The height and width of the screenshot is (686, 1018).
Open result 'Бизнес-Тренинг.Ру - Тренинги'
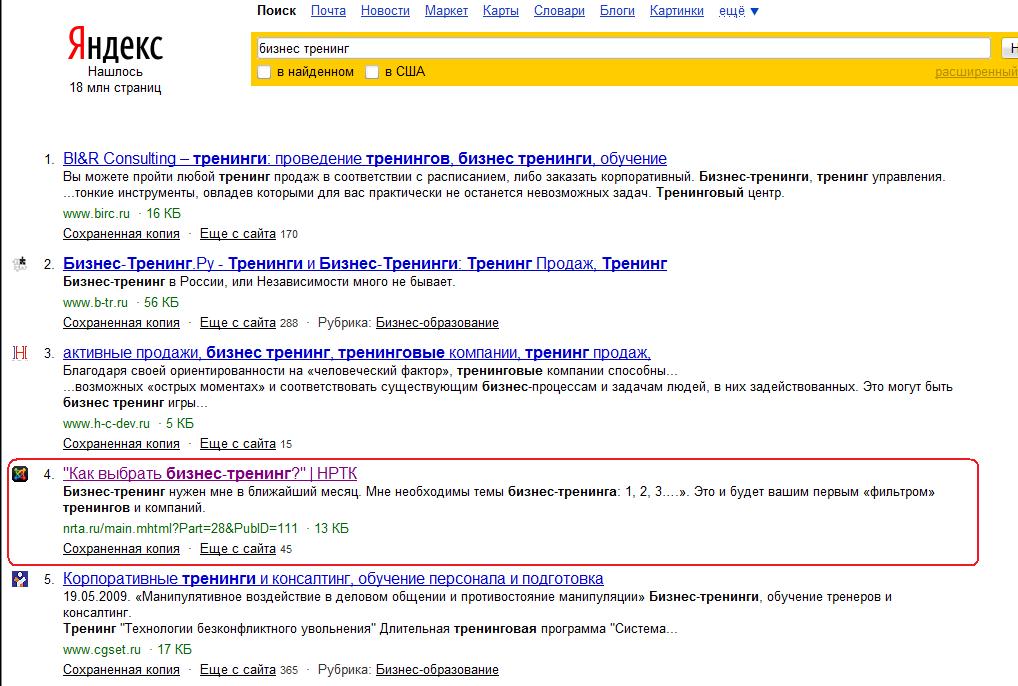(365, 263)
